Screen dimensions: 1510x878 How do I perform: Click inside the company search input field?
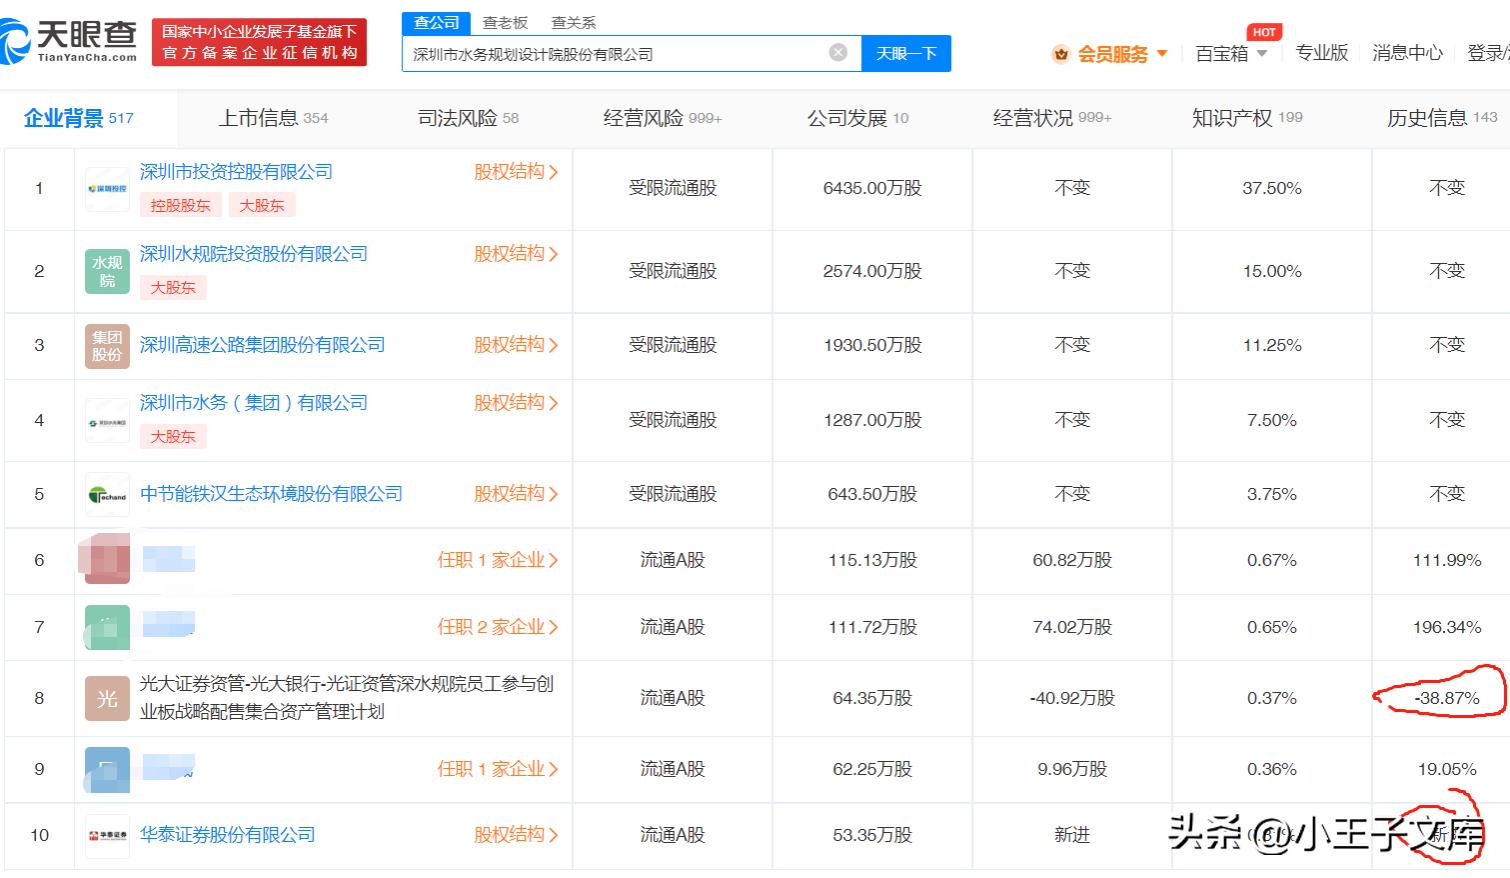(x=620, y=53)
